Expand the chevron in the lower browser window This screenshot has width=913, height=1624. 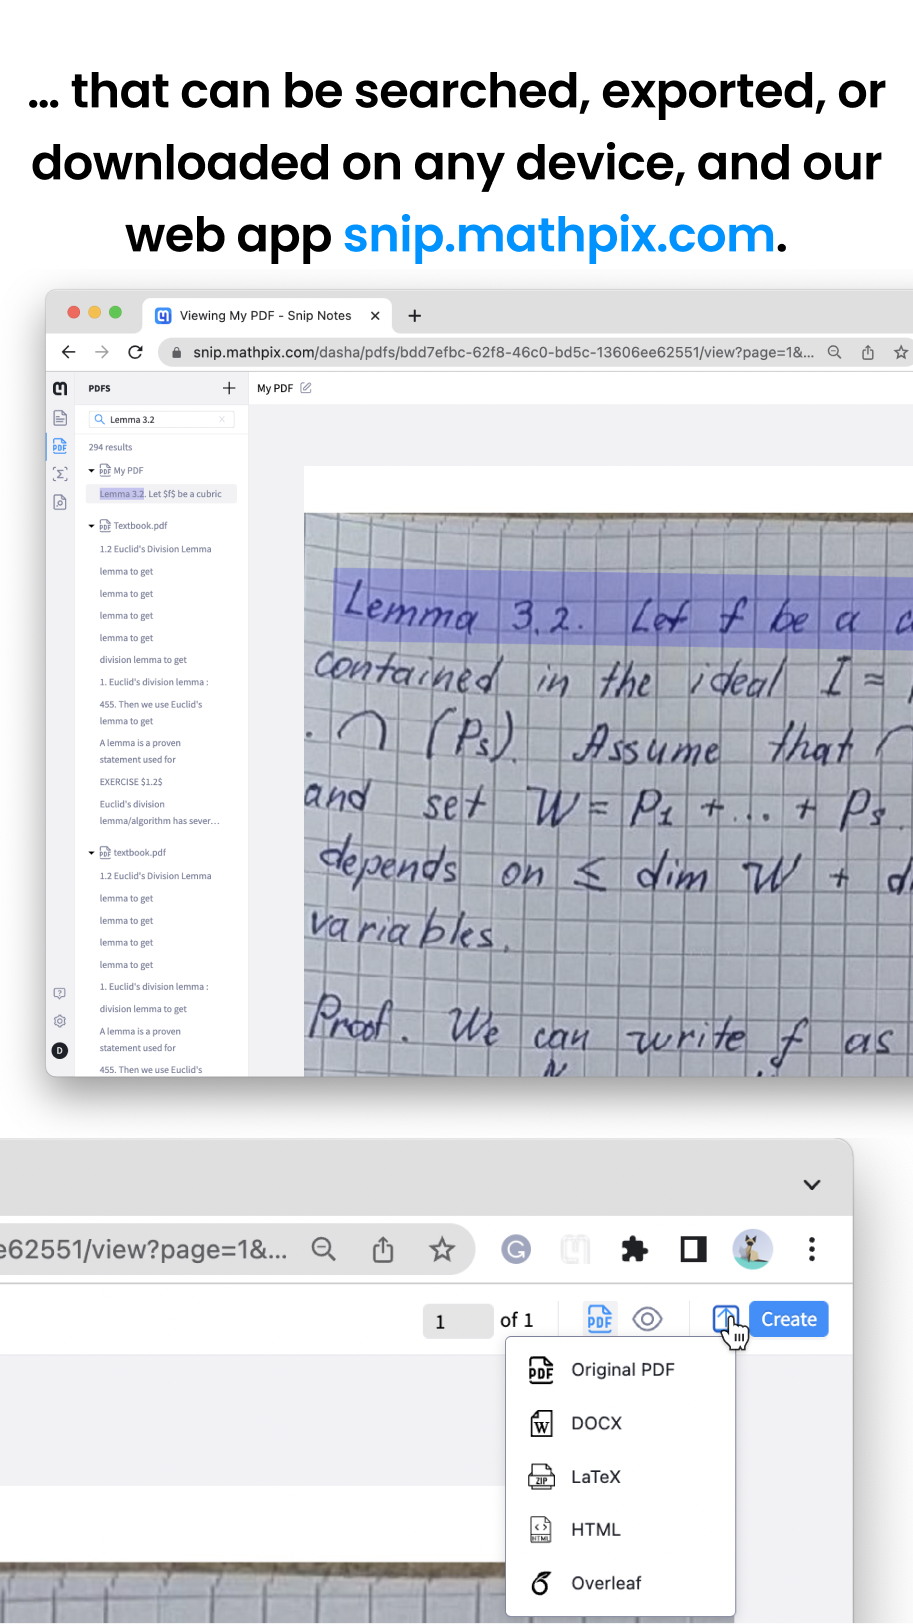pyautogui.click(x=812, y=1185)
